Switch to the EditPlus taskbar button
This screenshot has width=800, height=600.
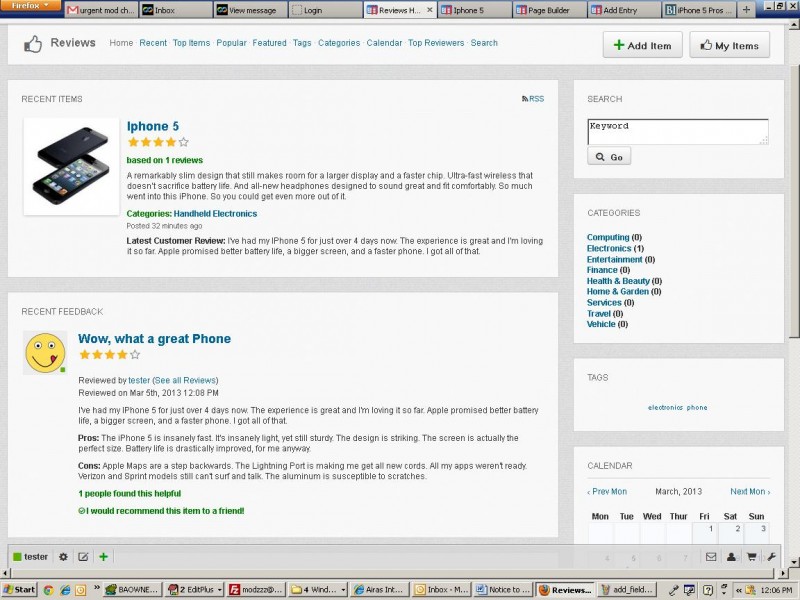tap(196, 590)
